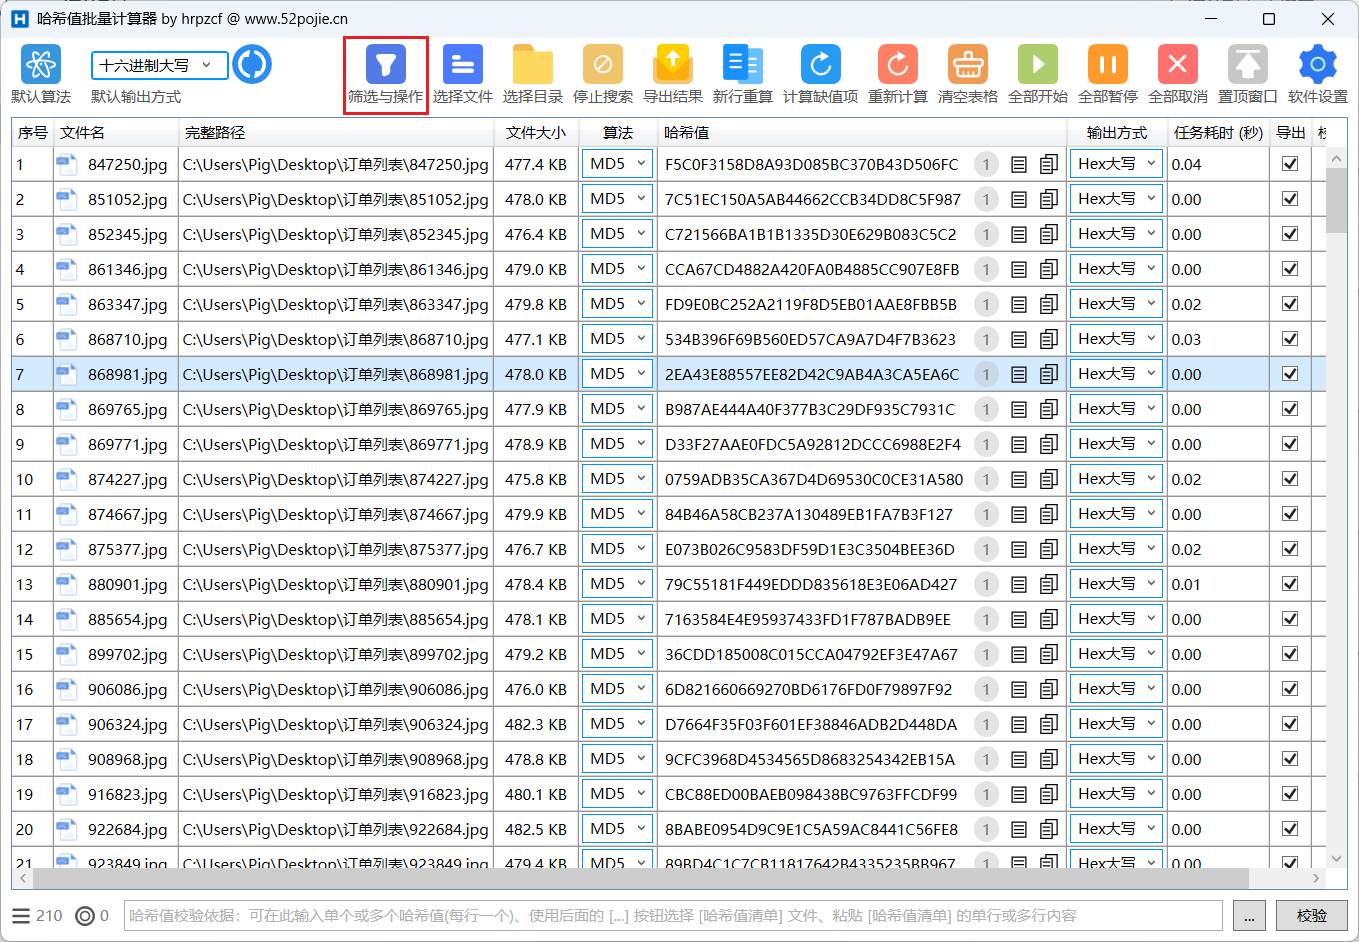Uncheck export checkbox for 851052.jpg
1359x942 pixels.
1290,199
